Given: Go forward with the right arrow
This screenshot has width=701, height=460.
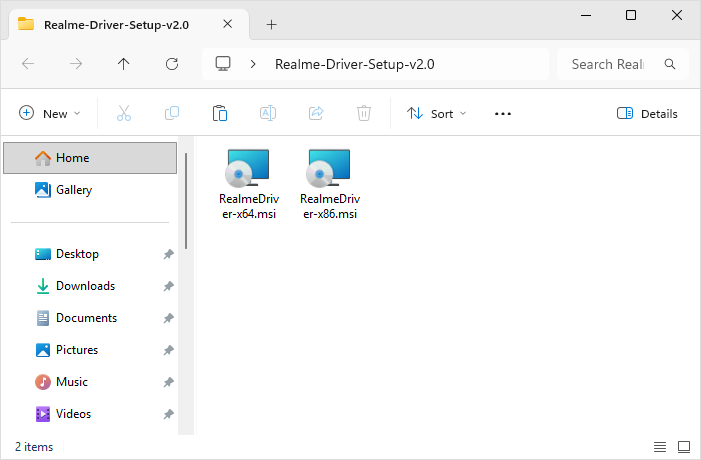Looking at the screenshot, I should pyautogui.click(x=76, y=64).
